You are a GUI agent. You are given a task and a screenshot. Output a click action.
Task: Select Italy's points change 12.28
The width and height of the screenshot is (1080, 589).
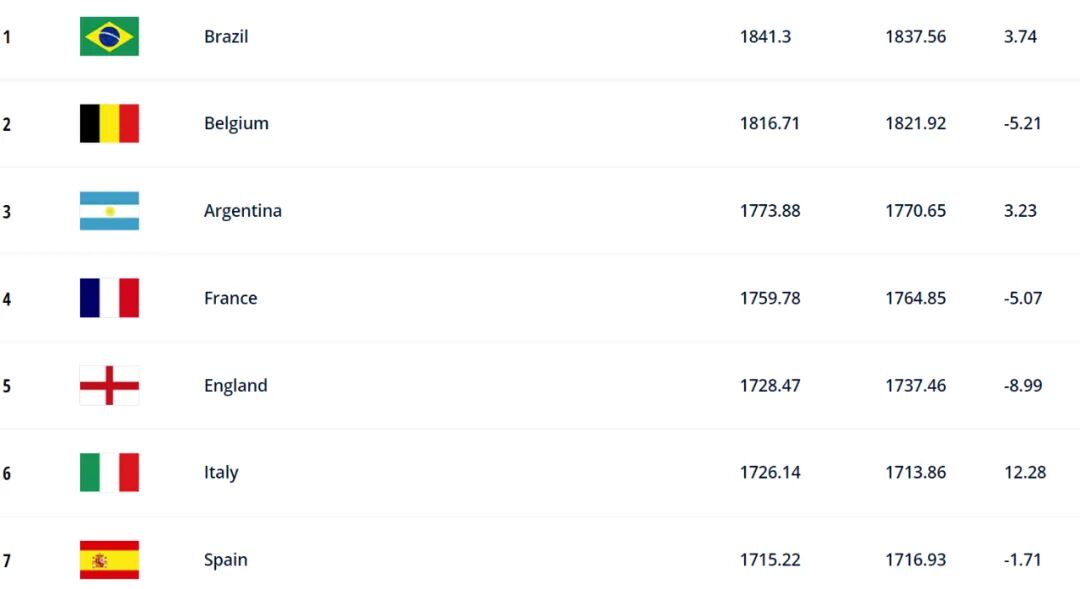(1025, 473)
